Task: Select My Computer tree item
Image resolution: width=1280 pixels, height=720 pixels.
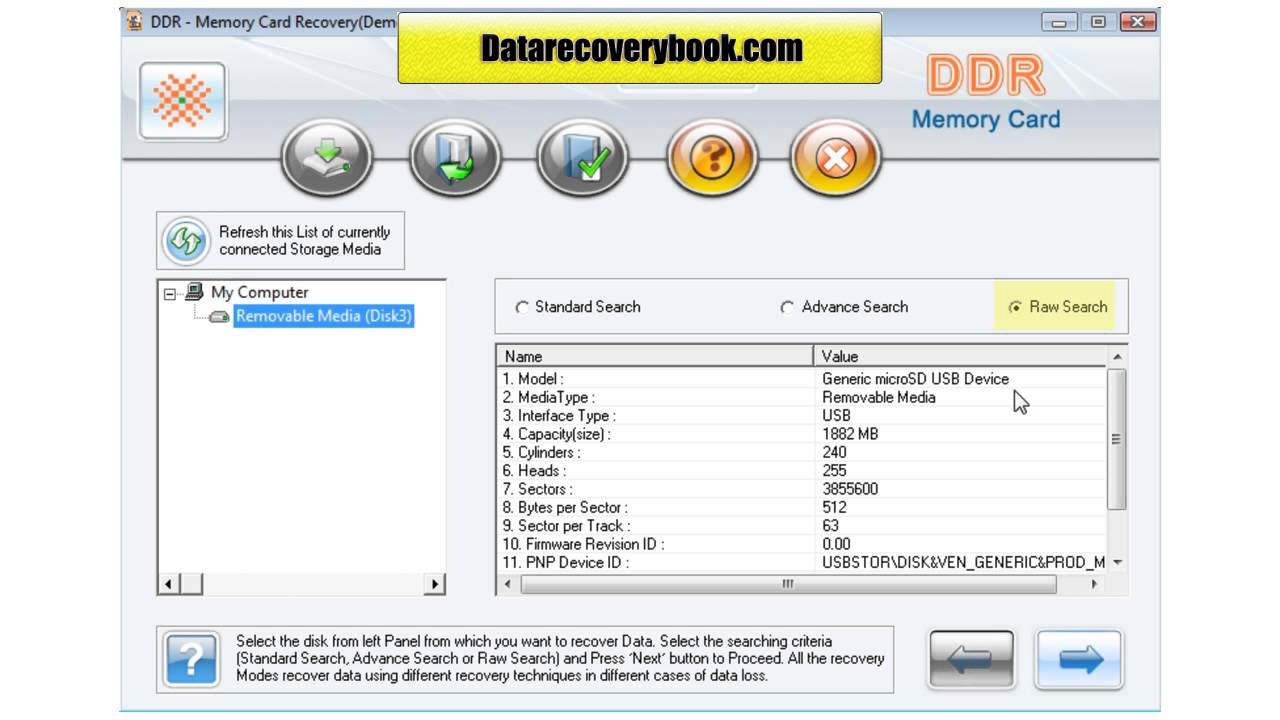Action: pos(259,292)
